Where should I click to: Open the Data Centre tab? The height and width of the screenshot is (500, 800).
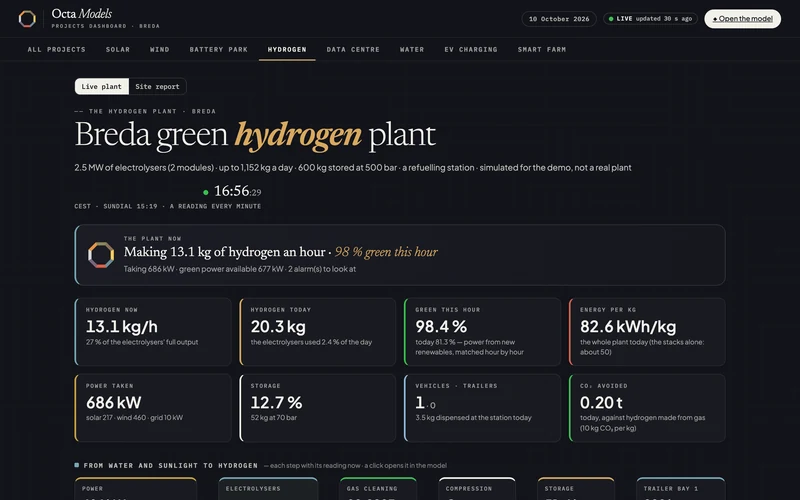click(x=353, y=49)
